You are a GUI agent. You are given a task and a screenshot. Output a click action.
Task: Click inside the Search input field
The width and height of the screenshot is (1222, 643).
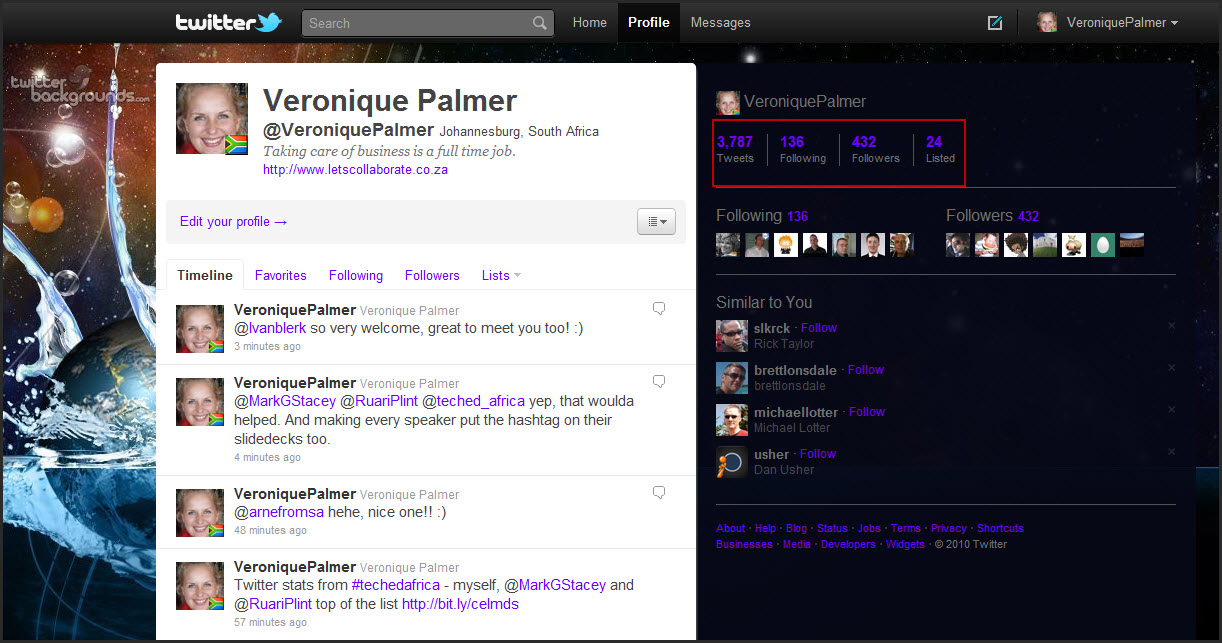coord(415,23)
